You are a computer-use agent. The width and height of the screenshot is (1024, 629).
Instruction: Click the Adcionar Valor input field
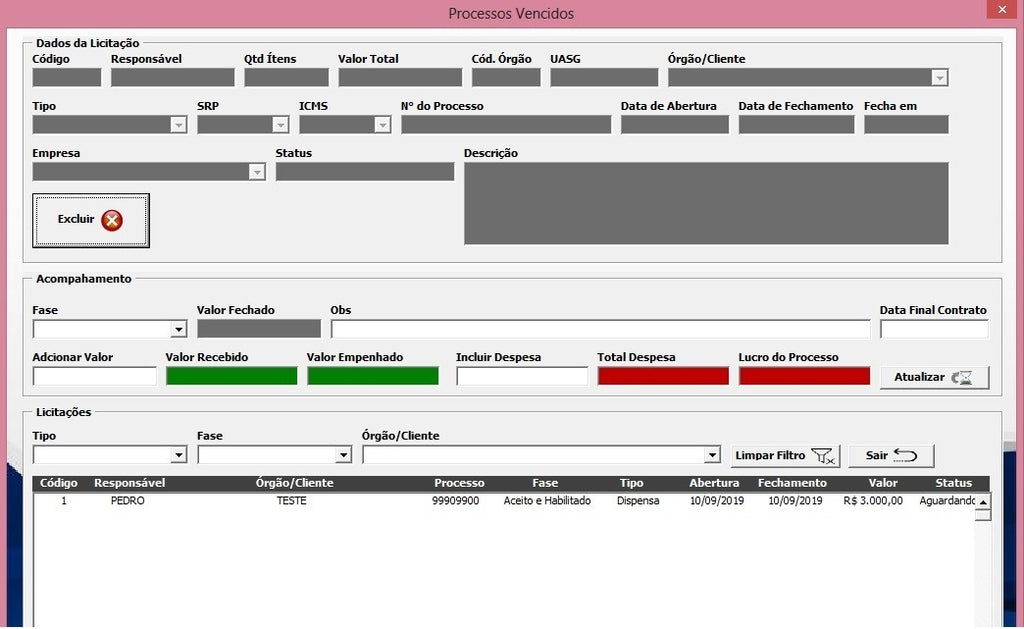[95, 376]
